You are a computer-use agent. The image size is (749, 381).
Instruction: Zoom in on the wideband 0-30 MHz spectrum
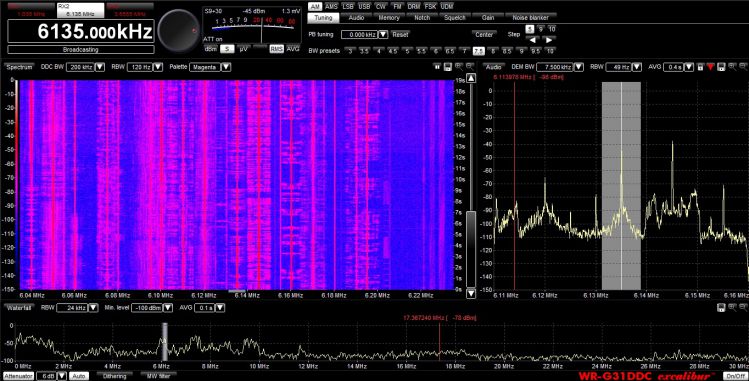point(733,308)
